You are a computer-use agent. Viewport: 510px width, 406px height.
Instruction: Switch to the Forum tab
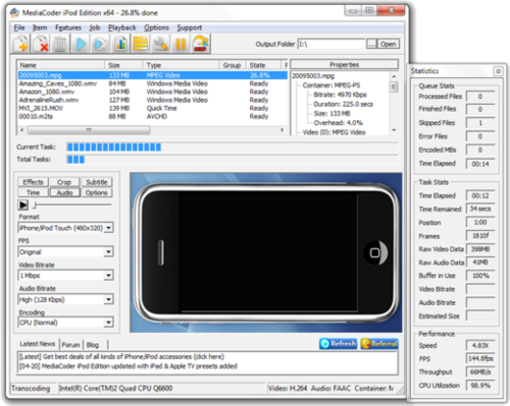pos(71,345)
